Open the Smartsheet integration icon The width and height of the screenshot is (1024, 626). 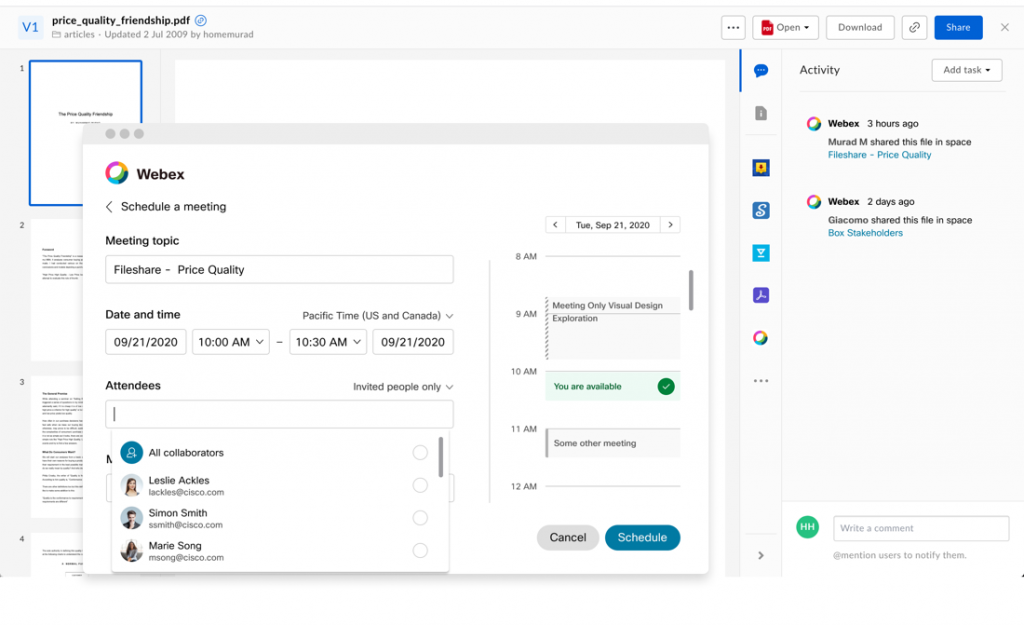click(x=761, y=210)
